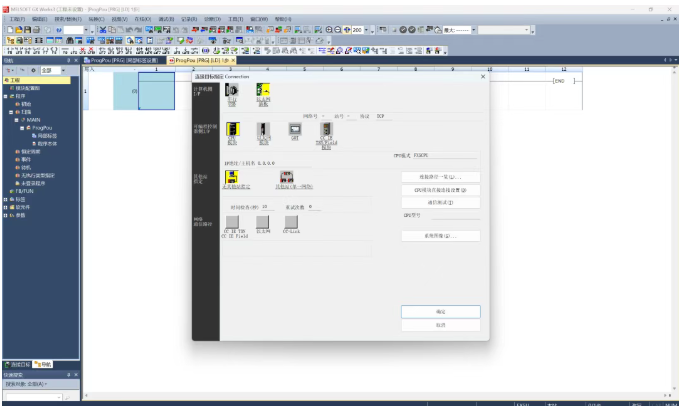Select the Ethernet board interface icon
This screenshot has width=682, height=406.
pos(263,91)
